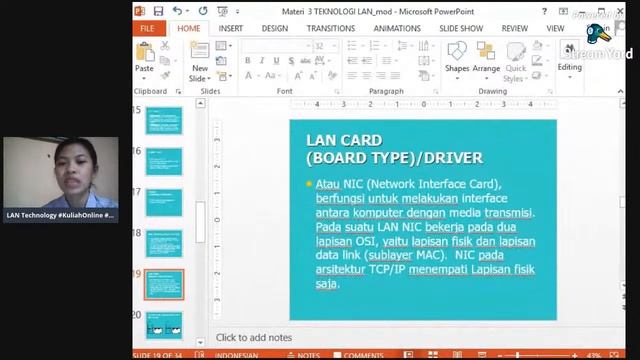The height and width of the screenshot is (360, 640).
Task: Open the SLIDE SHOW ribbon tab
Action: [x=461, y=29]
